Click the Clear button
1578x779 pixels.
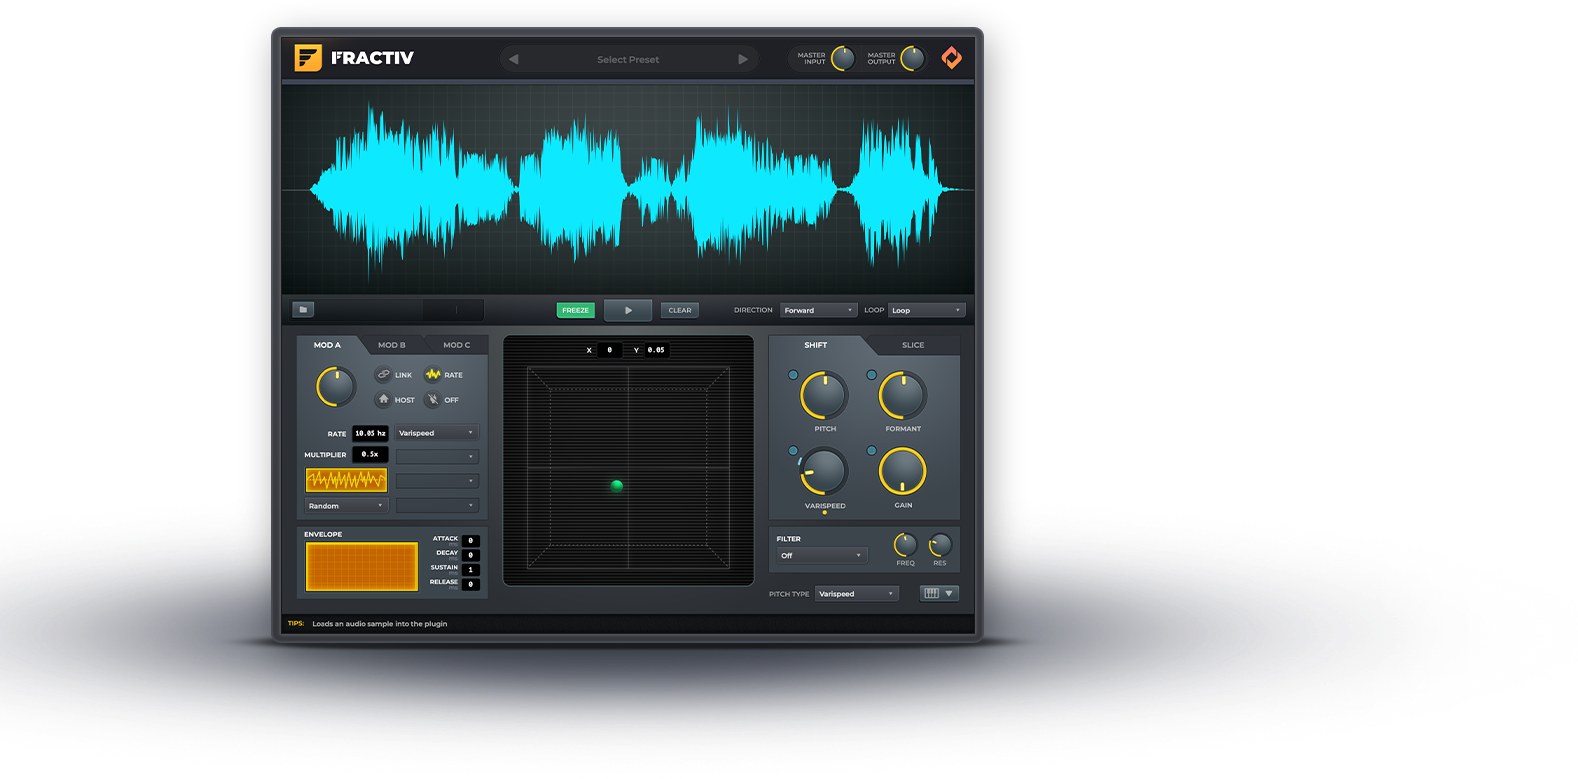coord(680,310)
